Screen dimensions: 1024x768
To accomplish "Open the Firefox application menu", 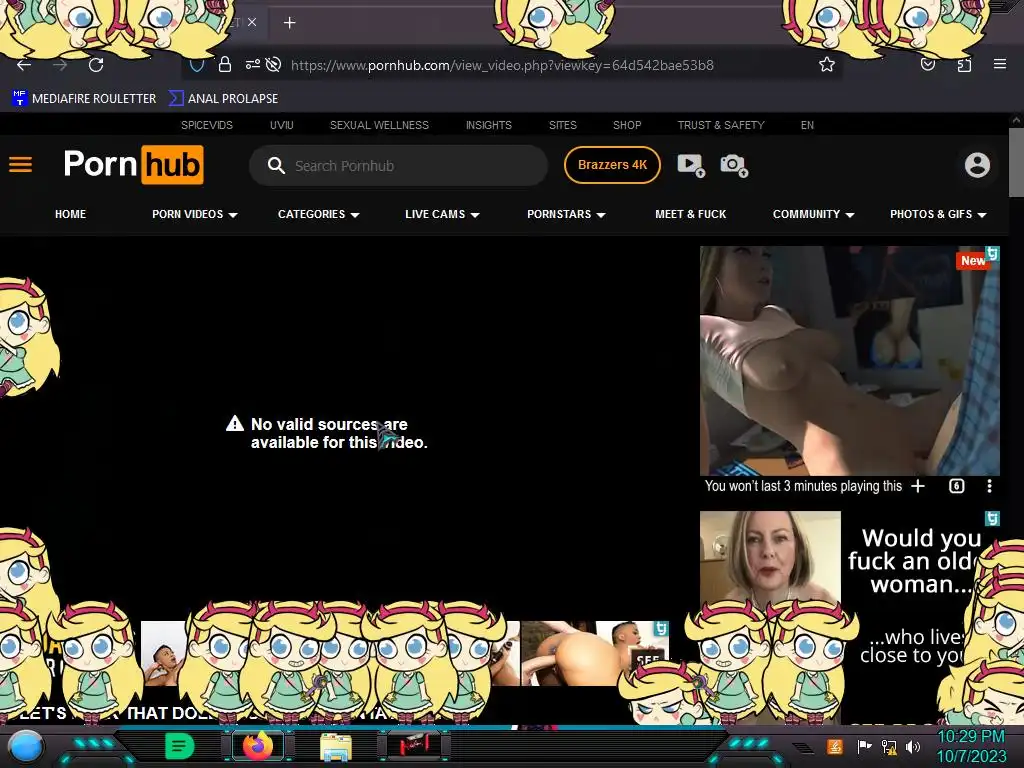I will 1000,64.
